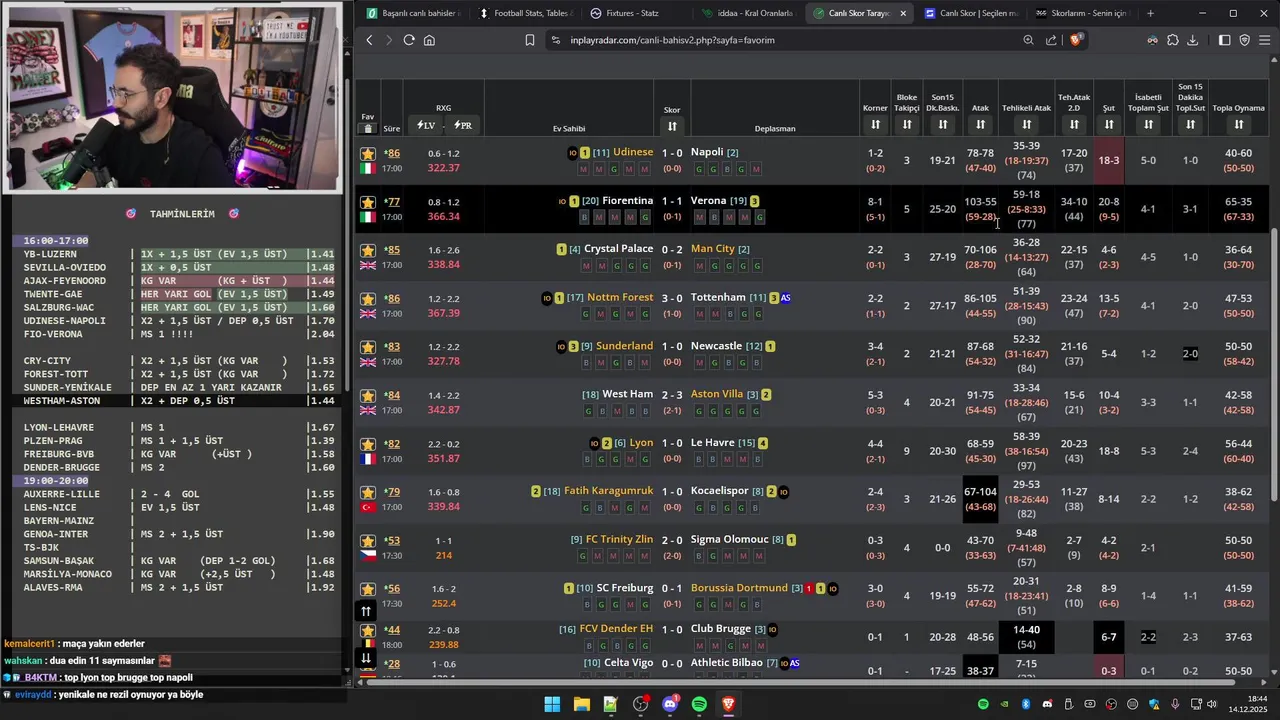Toggle favorite star for West Ham row
Screen dimensions: 1280x720
point(368,396)
